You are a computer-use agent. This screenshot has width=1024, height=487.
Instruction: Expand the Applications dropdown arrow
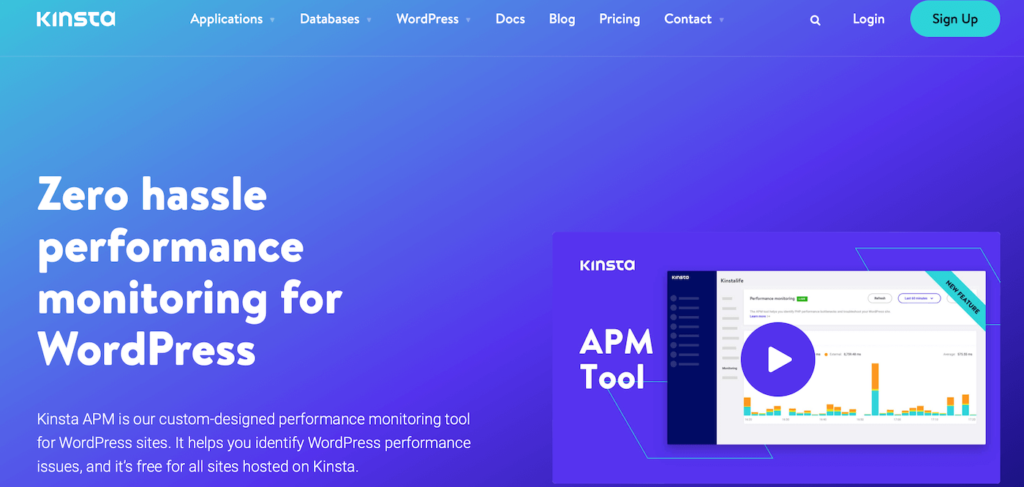click(273, 20)
